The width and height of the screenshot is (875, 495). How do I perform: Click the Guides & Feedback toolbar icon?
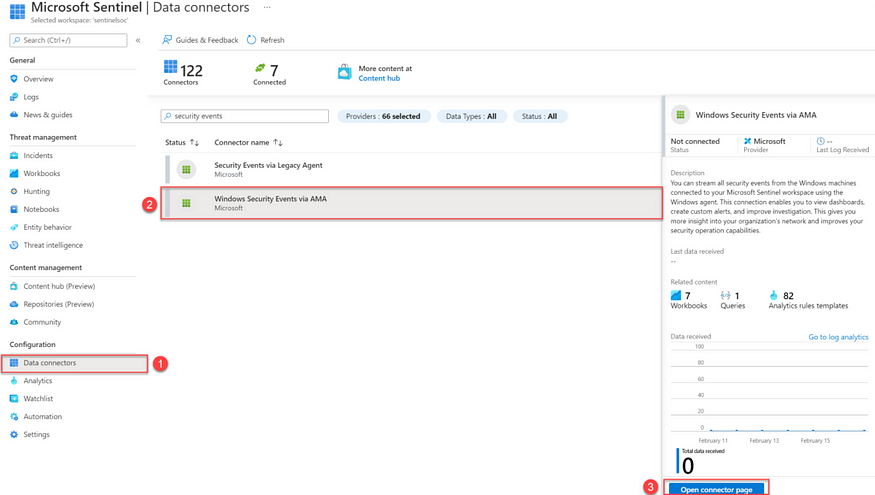point(167,40)
